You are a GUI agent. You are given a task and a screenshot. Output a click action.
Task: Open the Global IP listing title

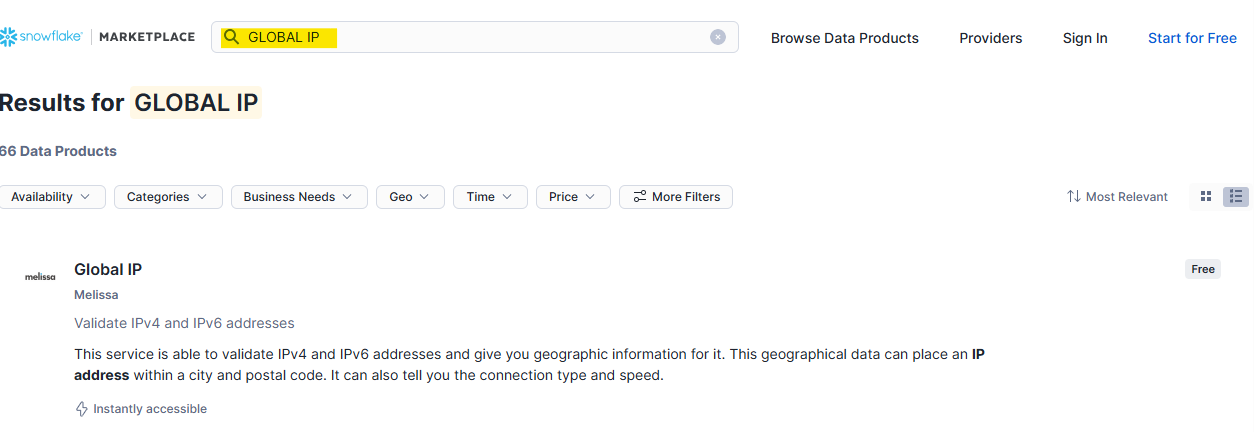[x=108, y=270]
